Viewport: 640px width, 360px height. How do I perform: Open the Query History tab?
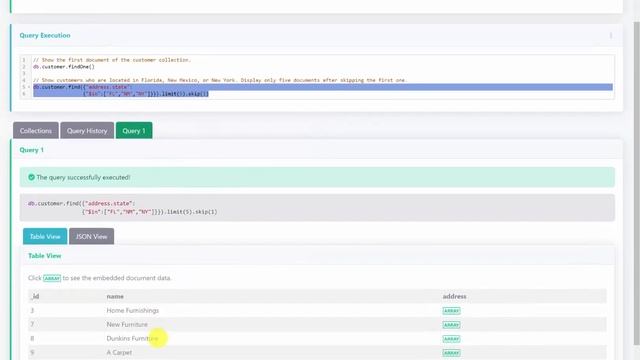(87, 131)
